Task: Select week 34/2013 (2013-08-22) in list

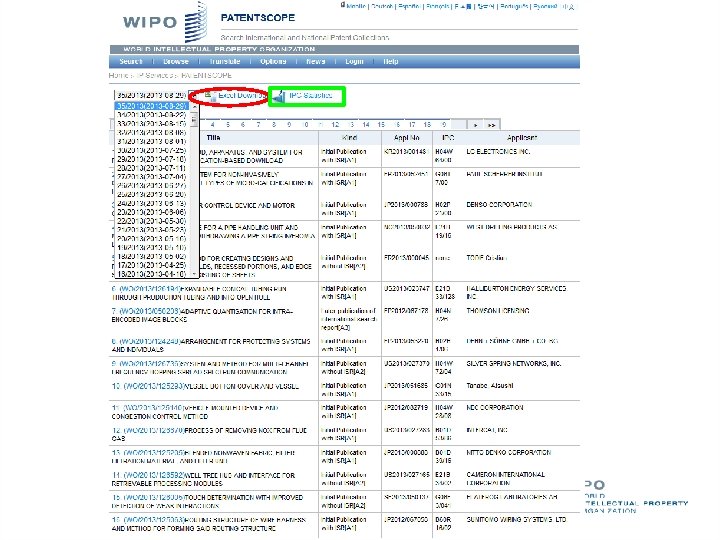Action: click(152, 115)
